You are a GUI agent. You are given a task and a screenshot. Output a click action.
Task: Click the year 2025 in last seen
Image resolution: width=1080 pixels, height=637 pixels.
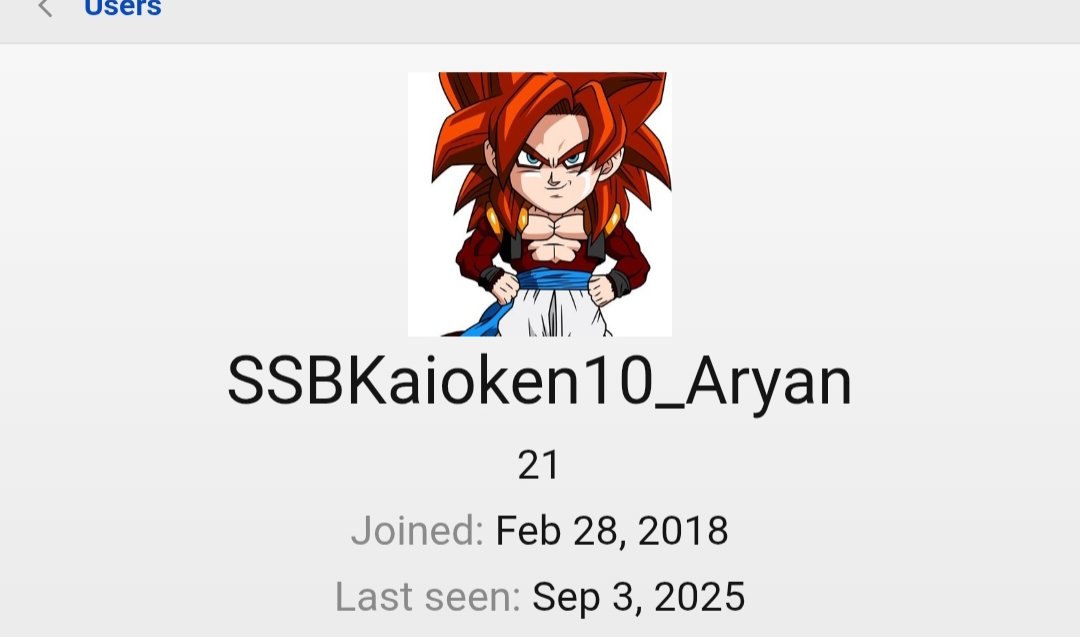tap(699, 597)
